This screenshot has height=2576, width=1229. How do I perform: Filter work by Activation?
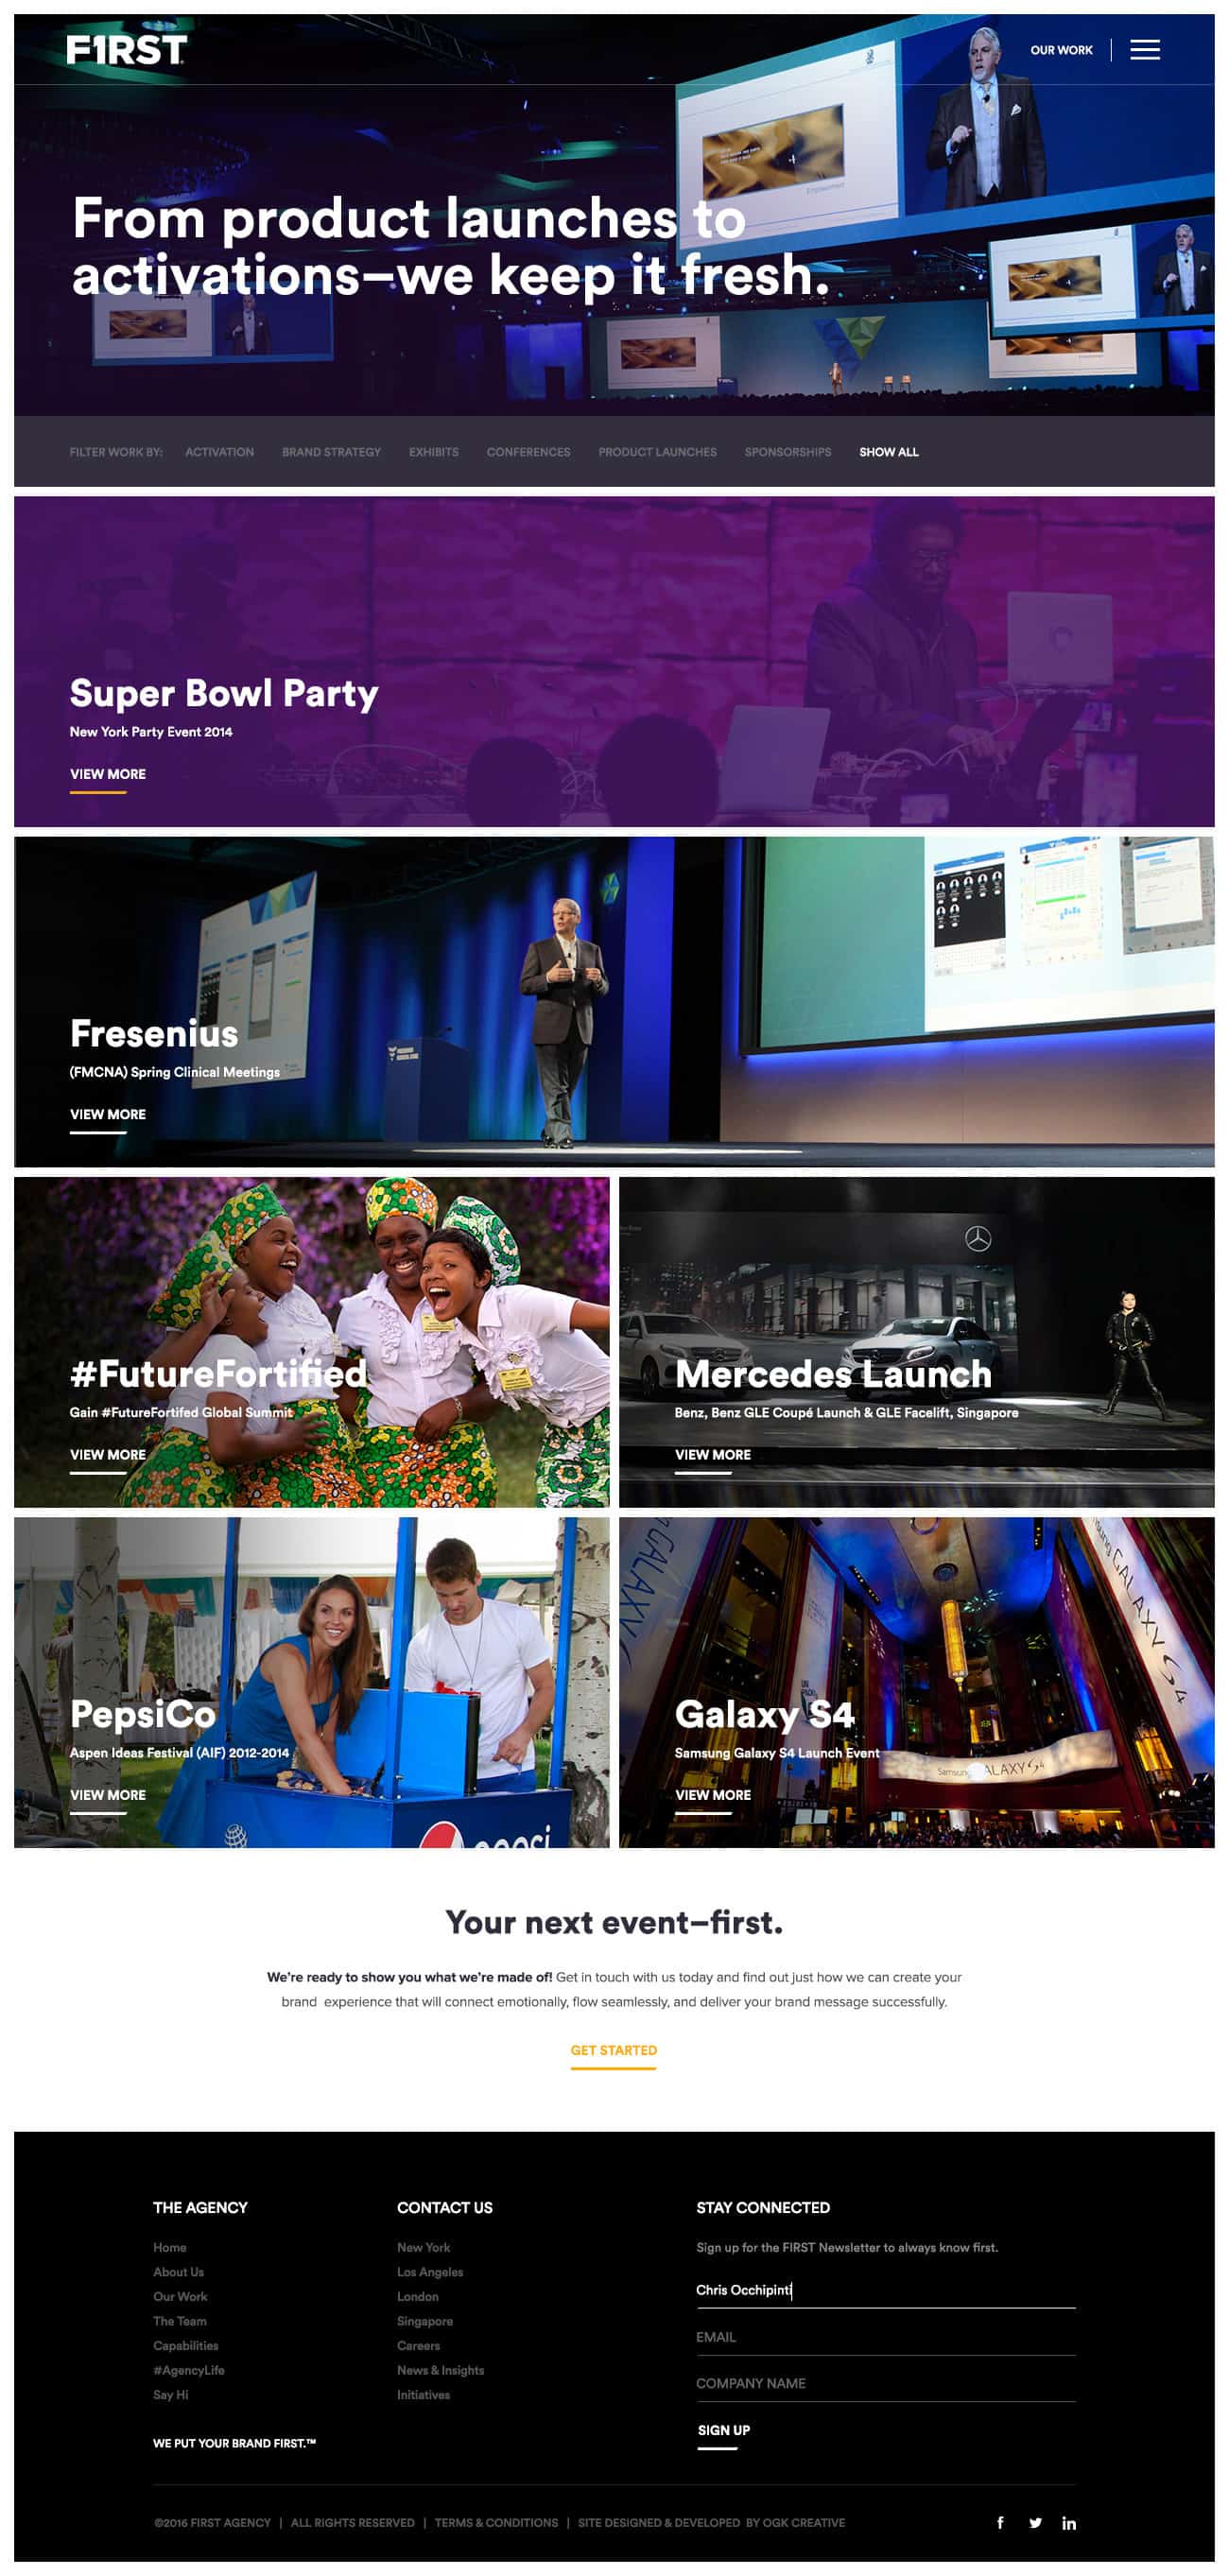click(x=219, y=452)
